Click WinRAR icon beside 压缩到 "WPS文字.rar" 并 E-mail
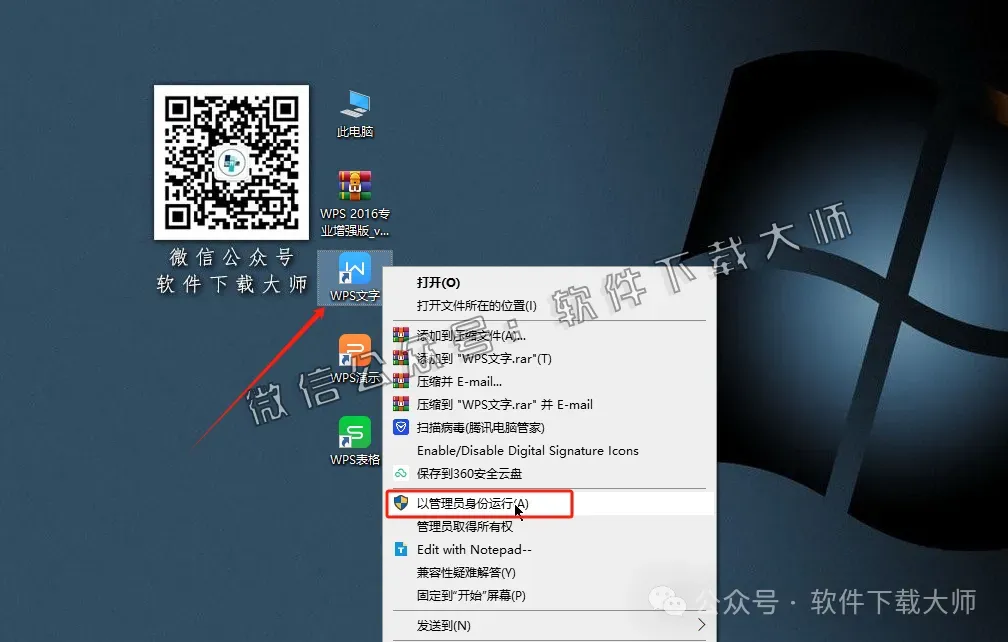1008x642 pixels. (x=401, y=404)
